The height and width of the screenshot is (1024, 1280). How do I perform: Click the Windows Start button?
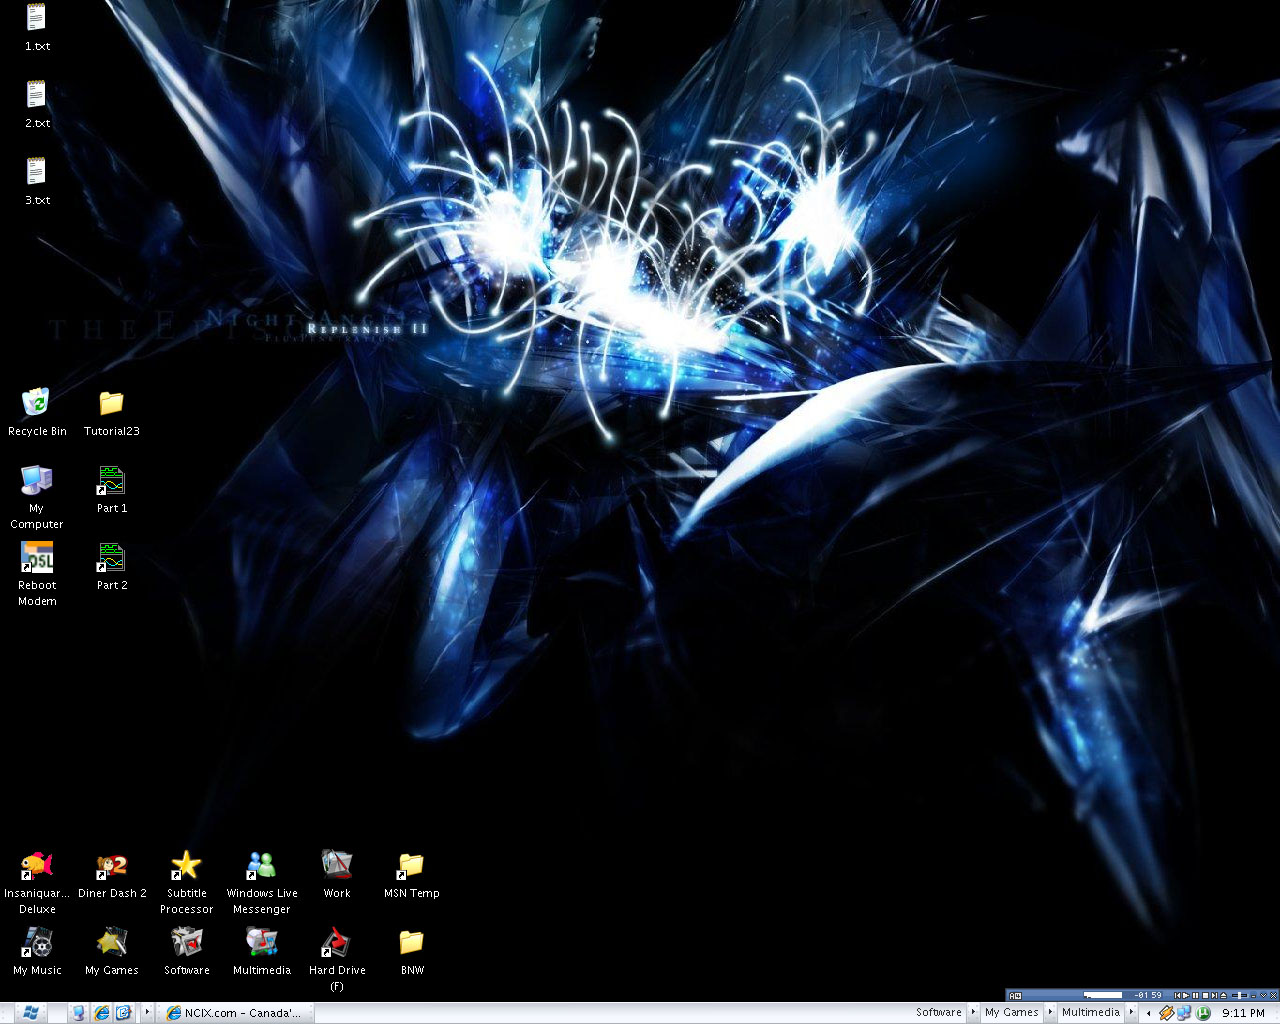pos(30,1013)
